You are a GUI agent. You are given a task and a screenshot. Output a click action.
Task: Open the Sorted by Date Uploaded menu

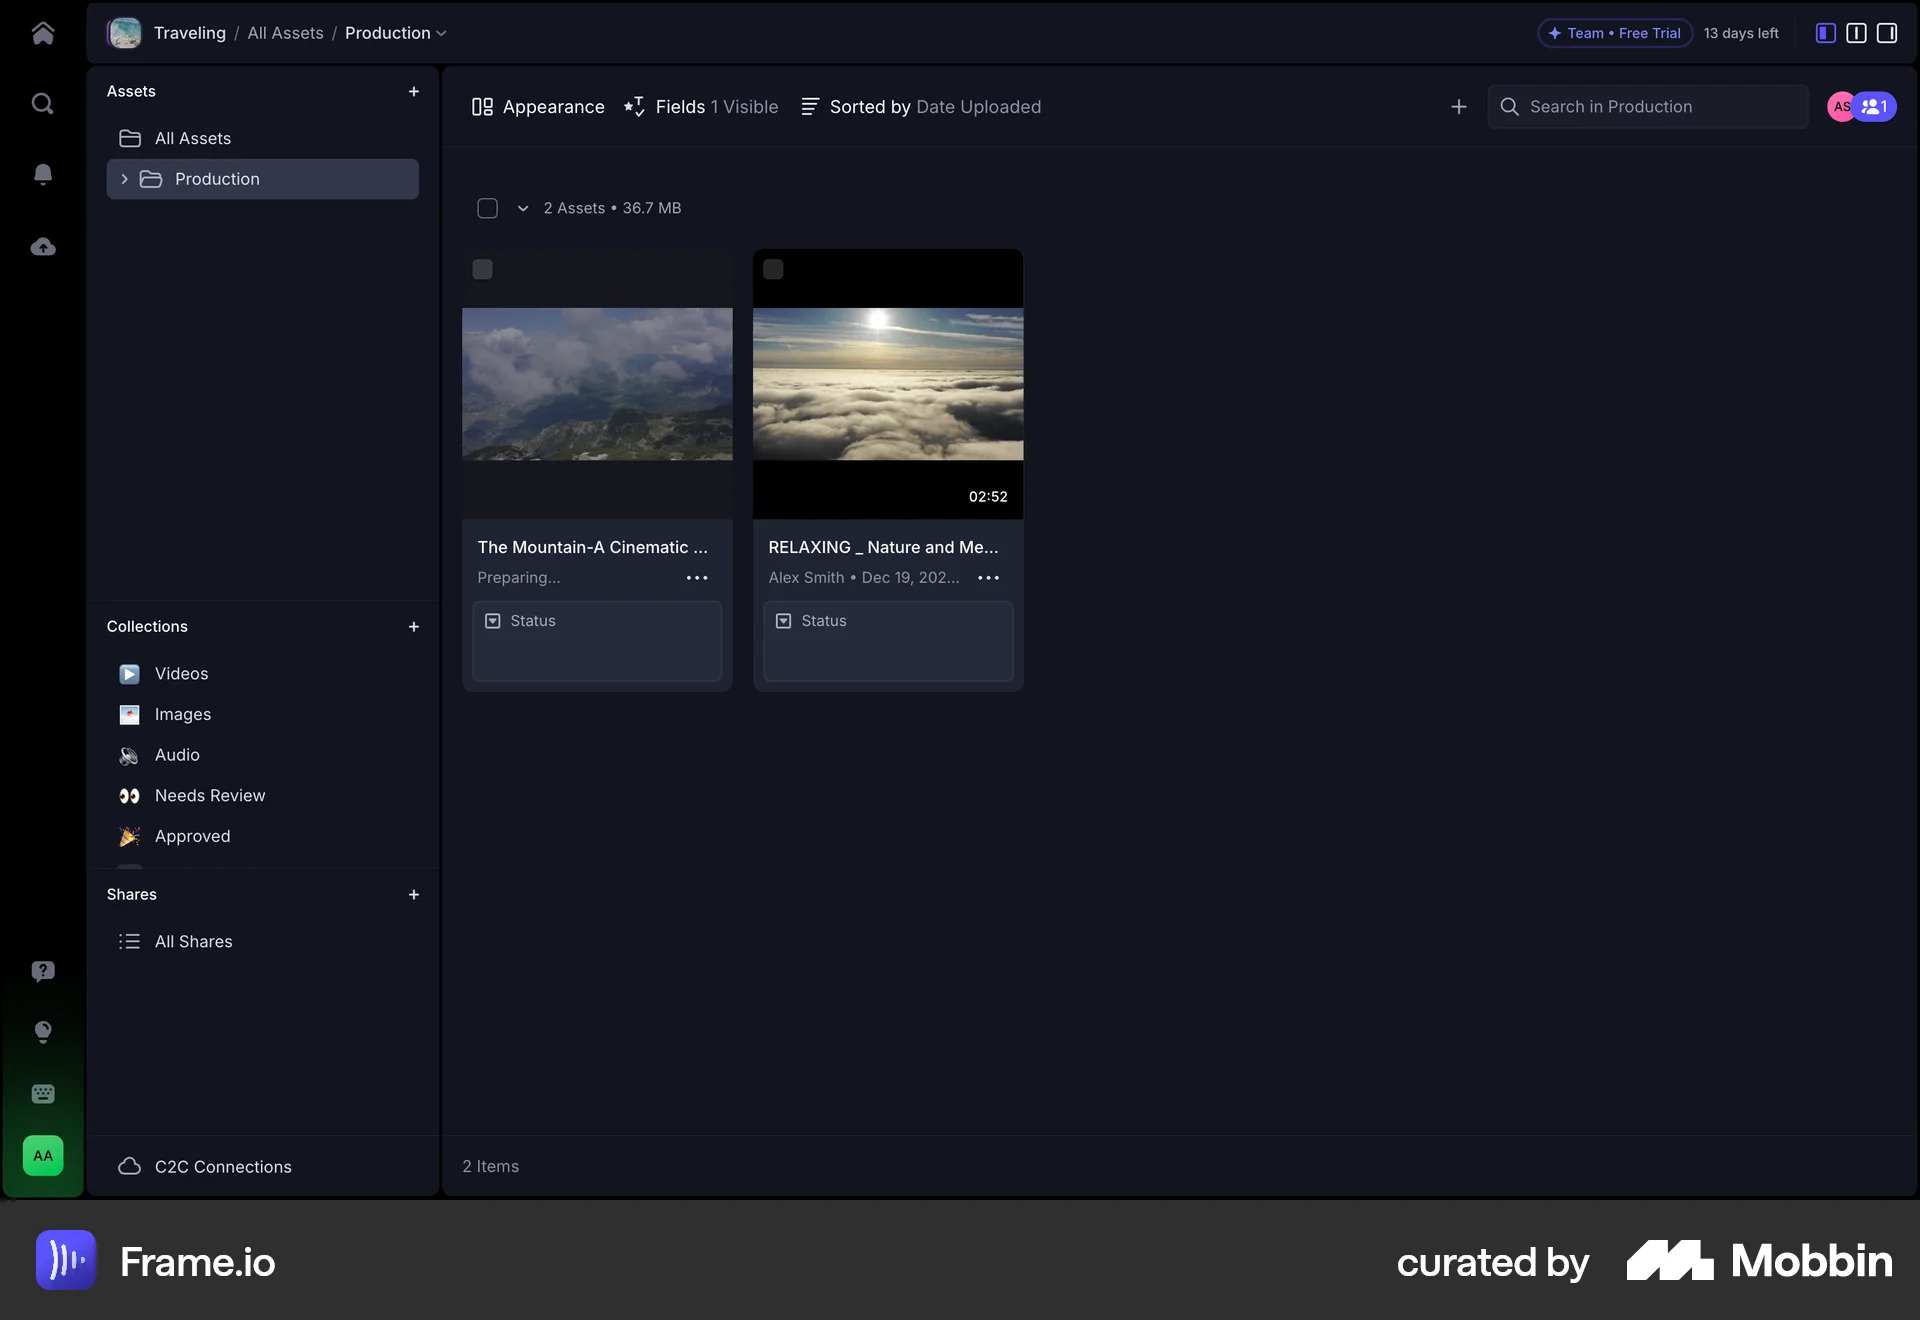pyautogui.click(x=920, y=107)
